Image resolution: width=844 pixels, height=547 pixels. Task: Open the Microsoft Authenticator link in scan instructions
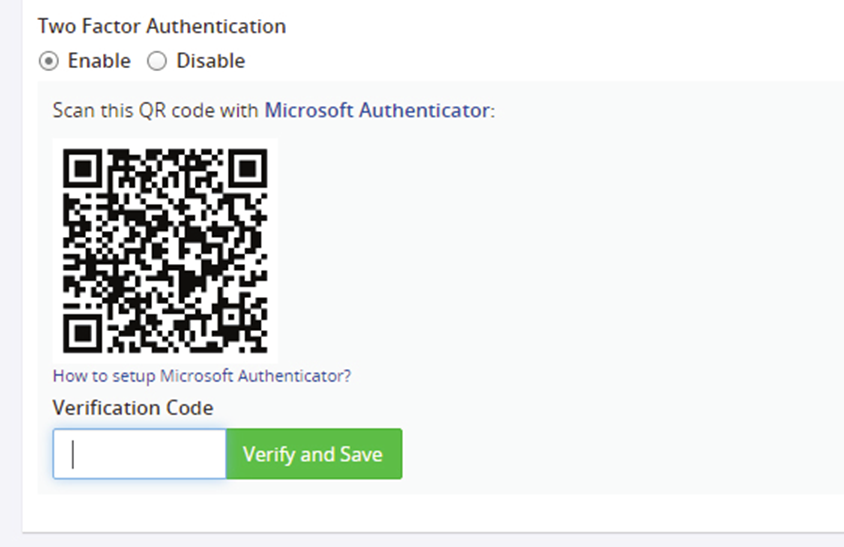[377, 110]
